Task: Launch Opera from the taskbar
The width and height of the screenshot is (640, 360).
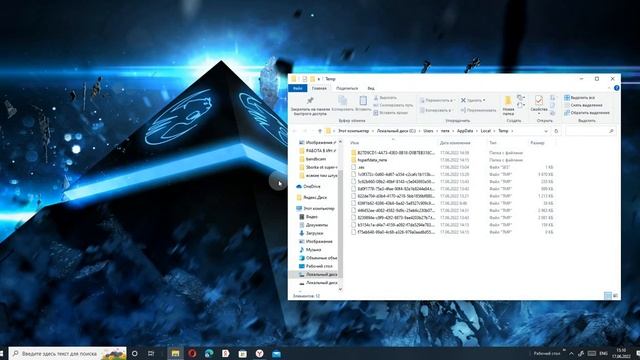Action: 192,353
